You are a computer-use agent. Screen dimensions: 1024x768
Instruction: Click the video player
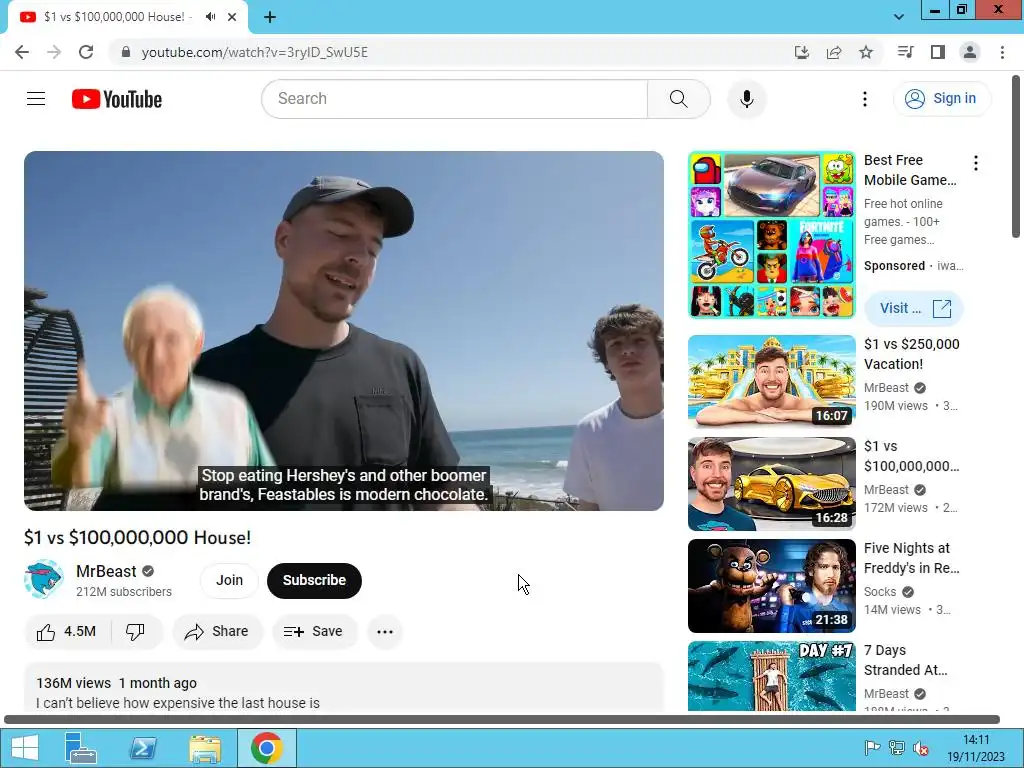(344, 330)
